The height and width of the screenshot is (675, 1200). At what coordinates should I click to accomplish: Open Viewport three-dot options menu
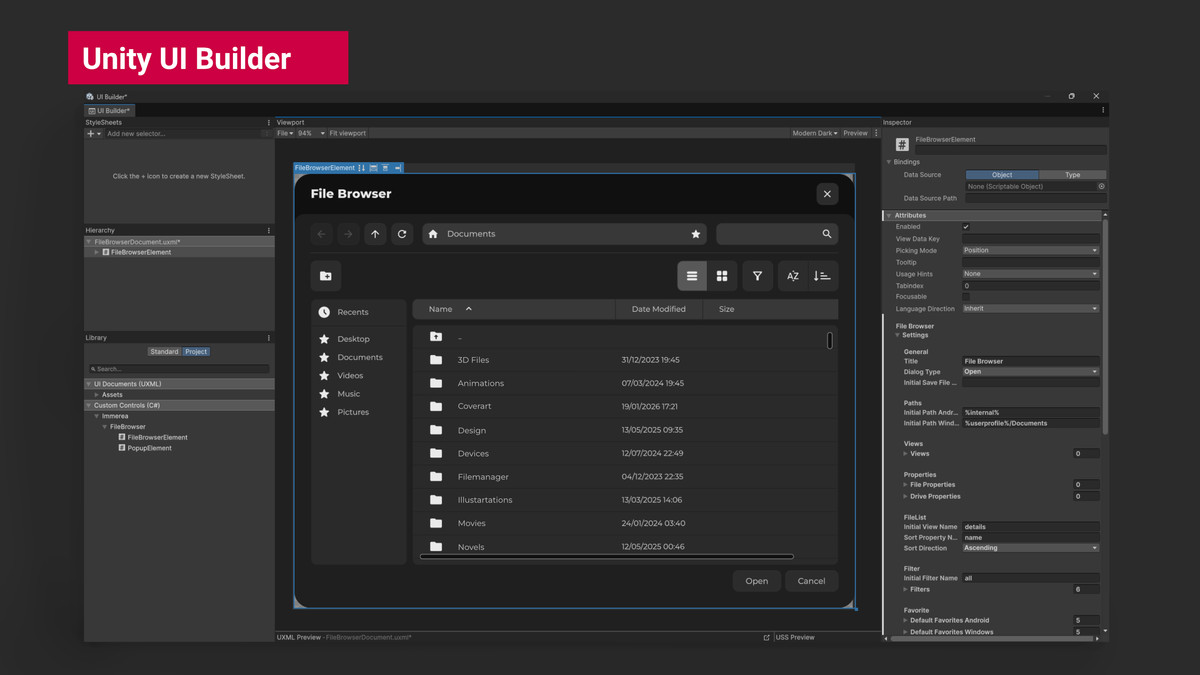pos(876,133)
